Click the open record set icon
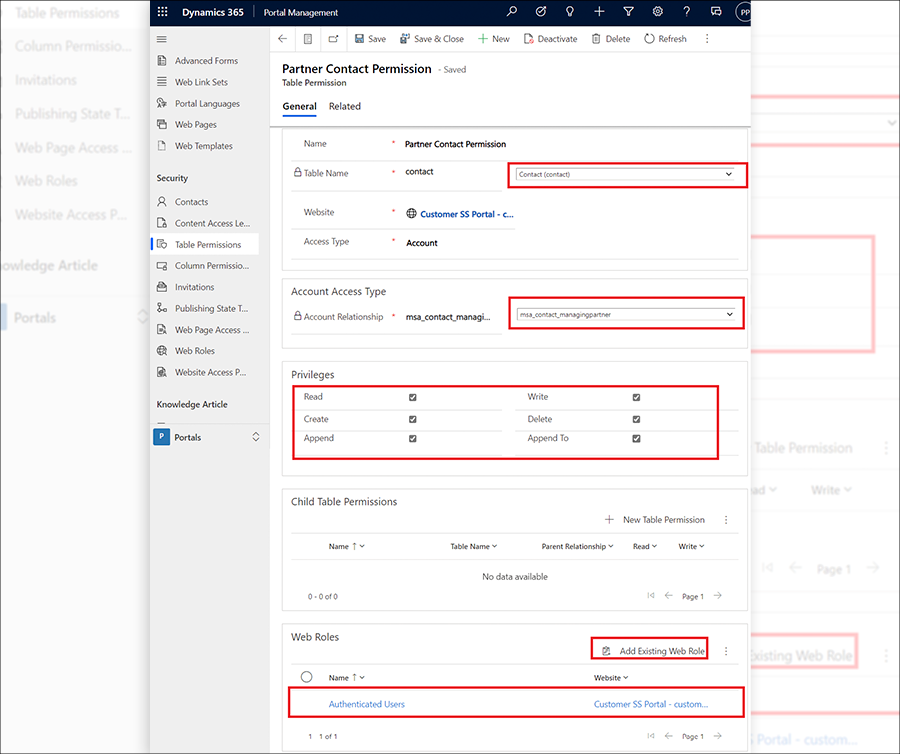The width and height of the screenshot is (900, 754). pyautogui.click(x=308, y=38)
